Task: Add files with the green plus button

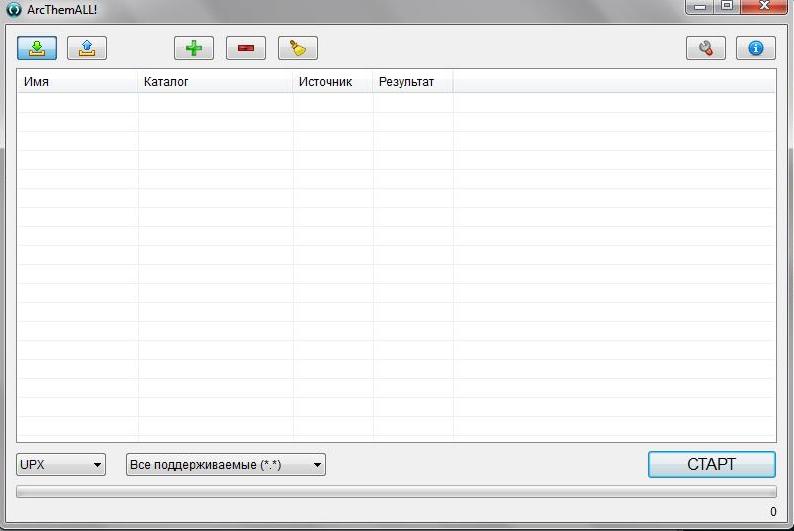Action: [x=194, y=48]
